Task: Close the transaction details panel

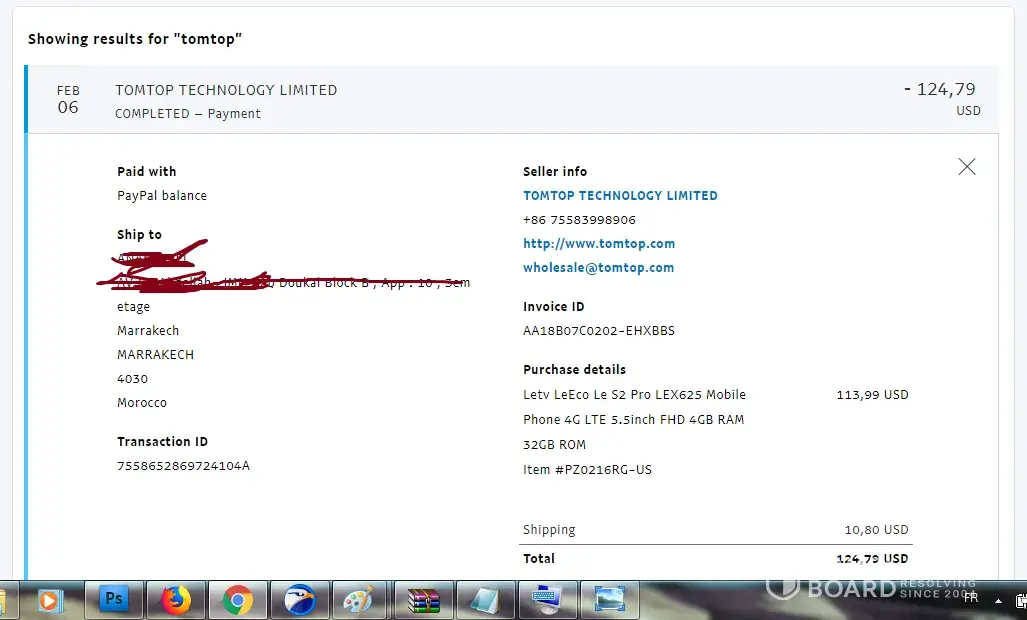Action: [967, 167]
